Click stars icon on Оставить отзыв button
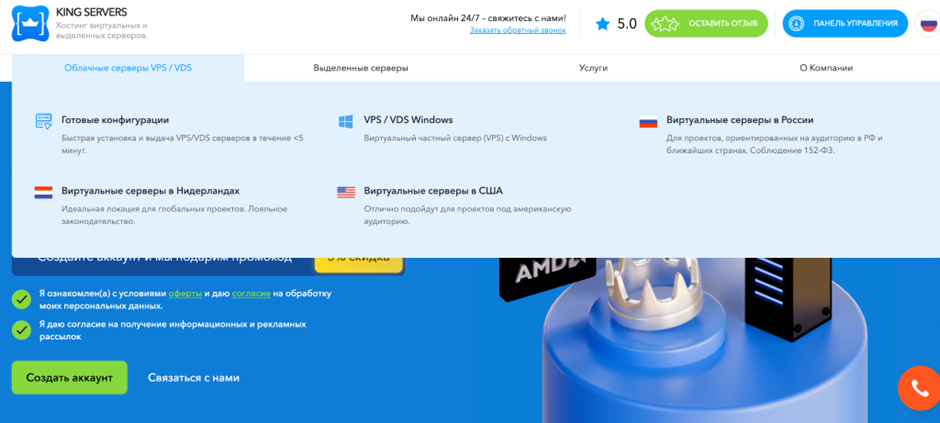This screenshot has height=423, width=940. click(665, 24)
